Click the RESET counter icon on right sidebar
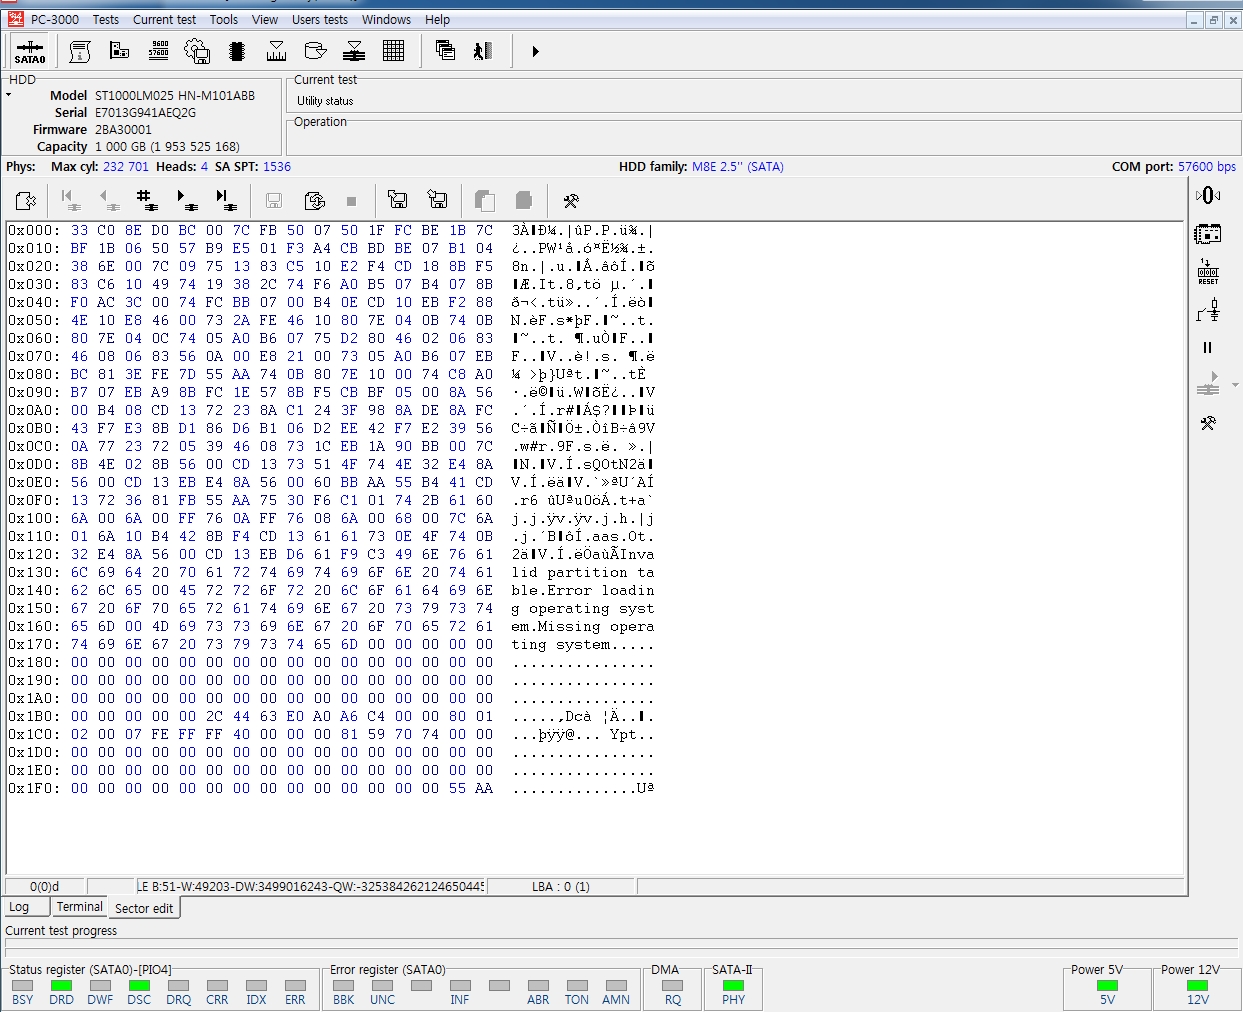 click(1208, 272)
